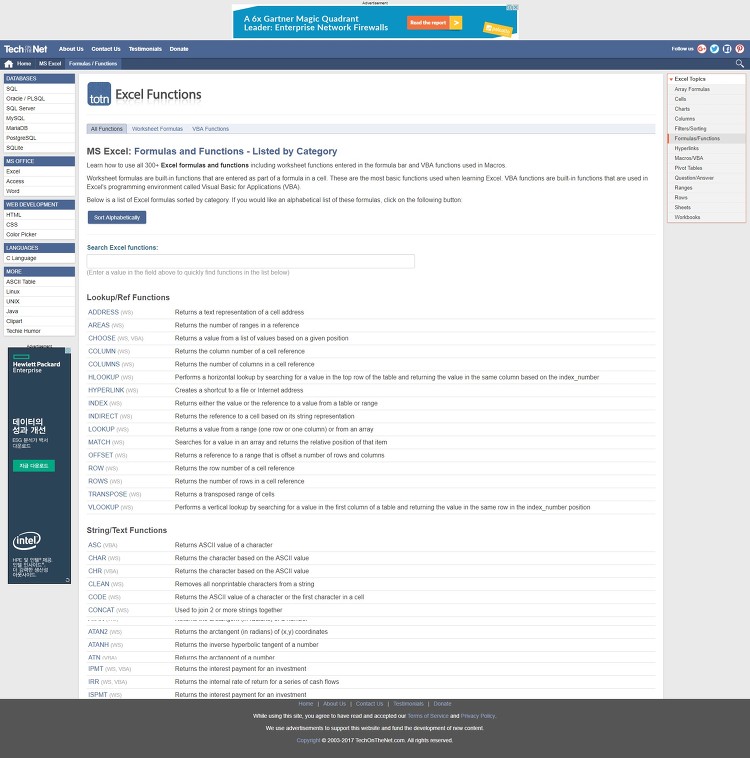The height and width of the screenshot is (758, 750).
Task: Open the Facebook follow icon
Action: click(x=727, y=49)
